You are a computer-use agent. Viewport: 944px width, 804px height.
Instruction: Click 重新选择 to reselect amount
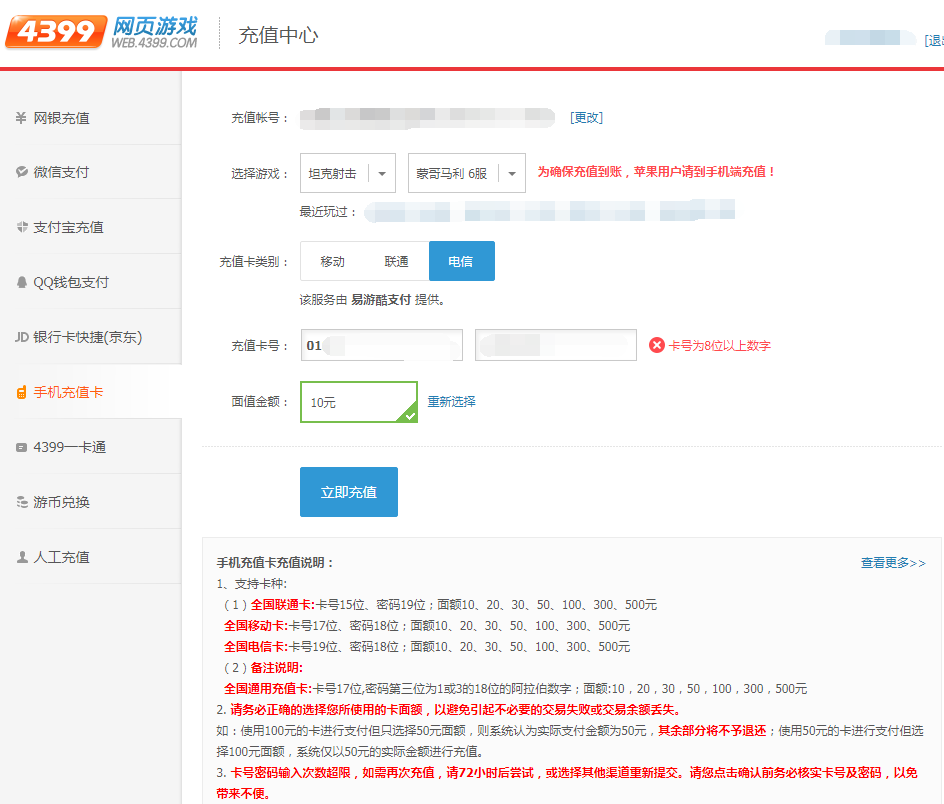[x=451, y=401]
